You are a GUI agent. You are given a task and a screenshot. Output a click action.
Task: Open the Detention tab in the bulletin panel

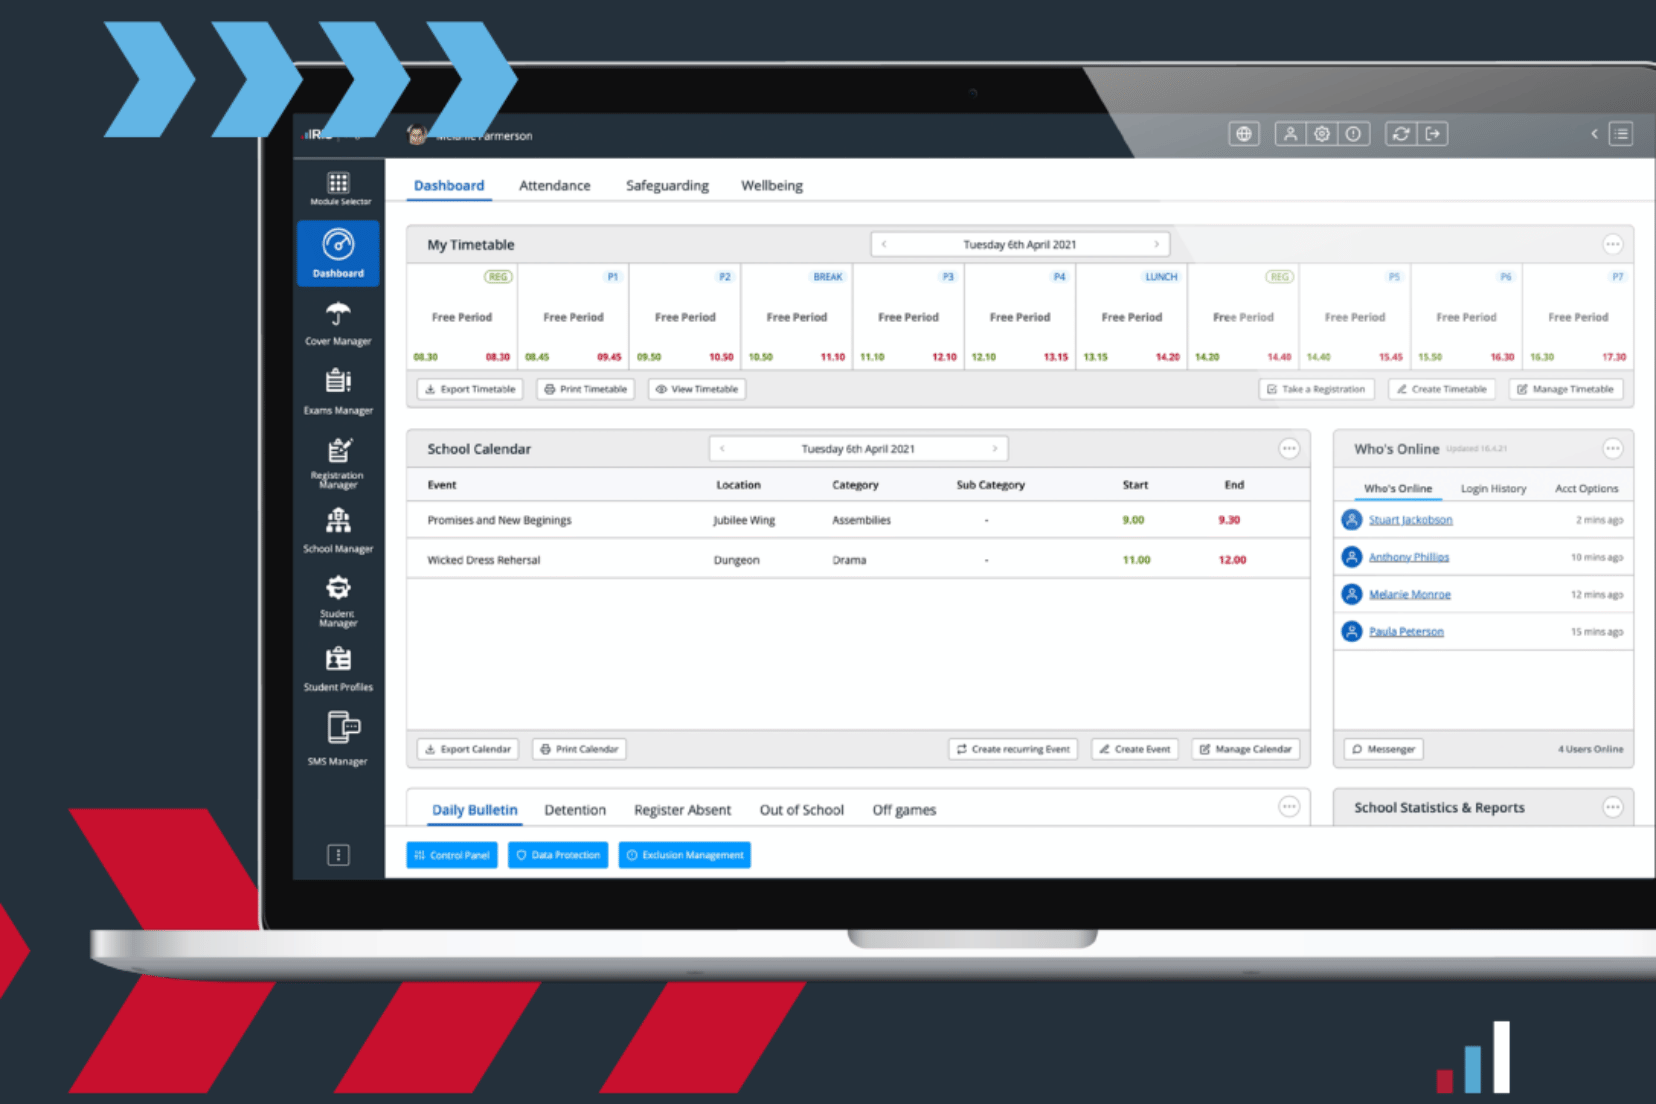pos(575,810)
